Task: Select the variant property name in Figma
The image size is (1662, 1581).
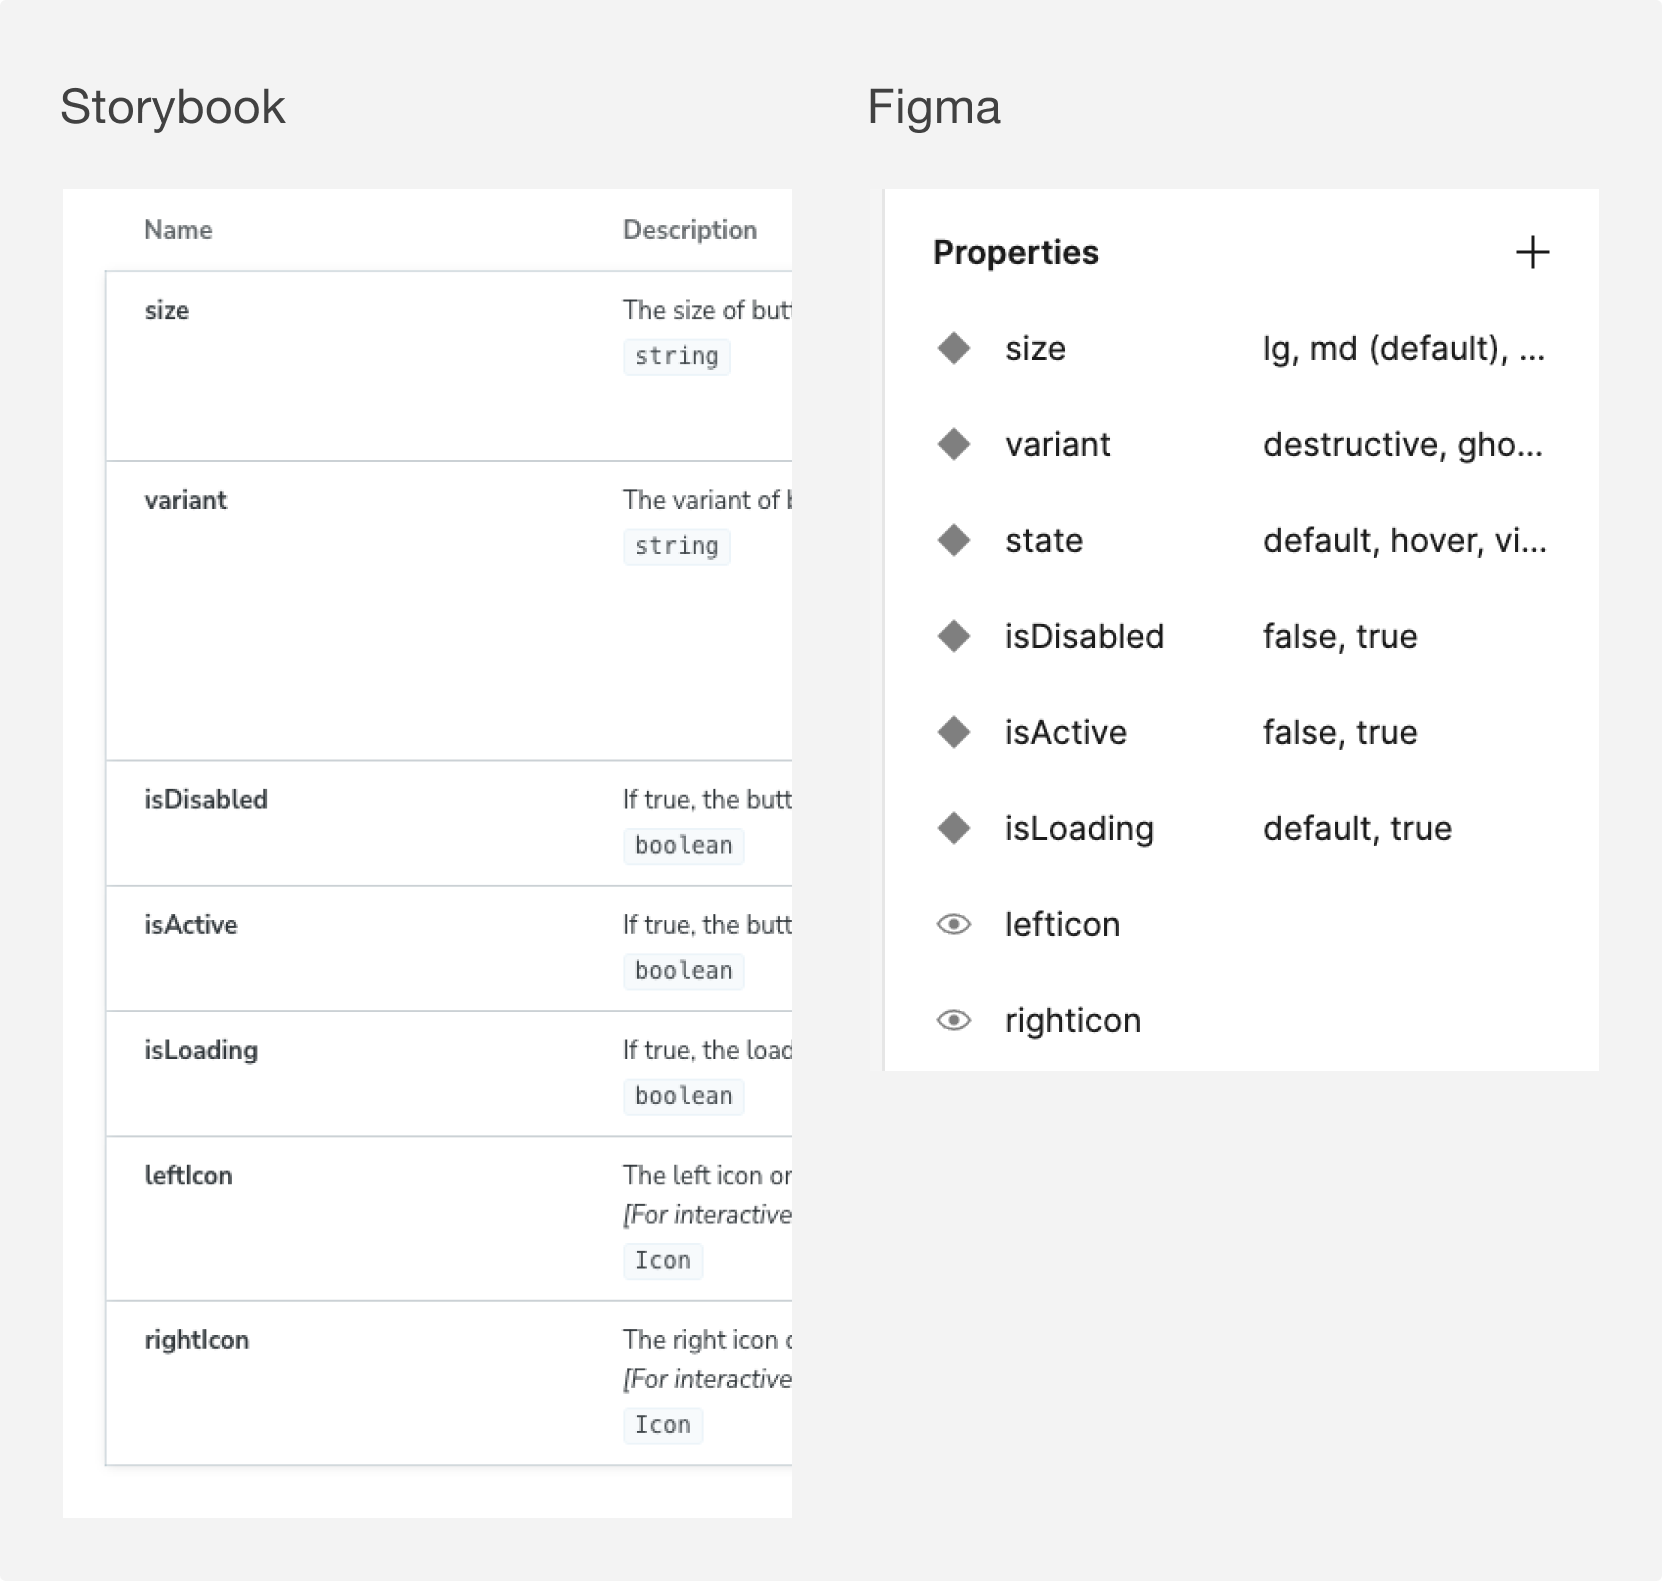Action: 1057,444
